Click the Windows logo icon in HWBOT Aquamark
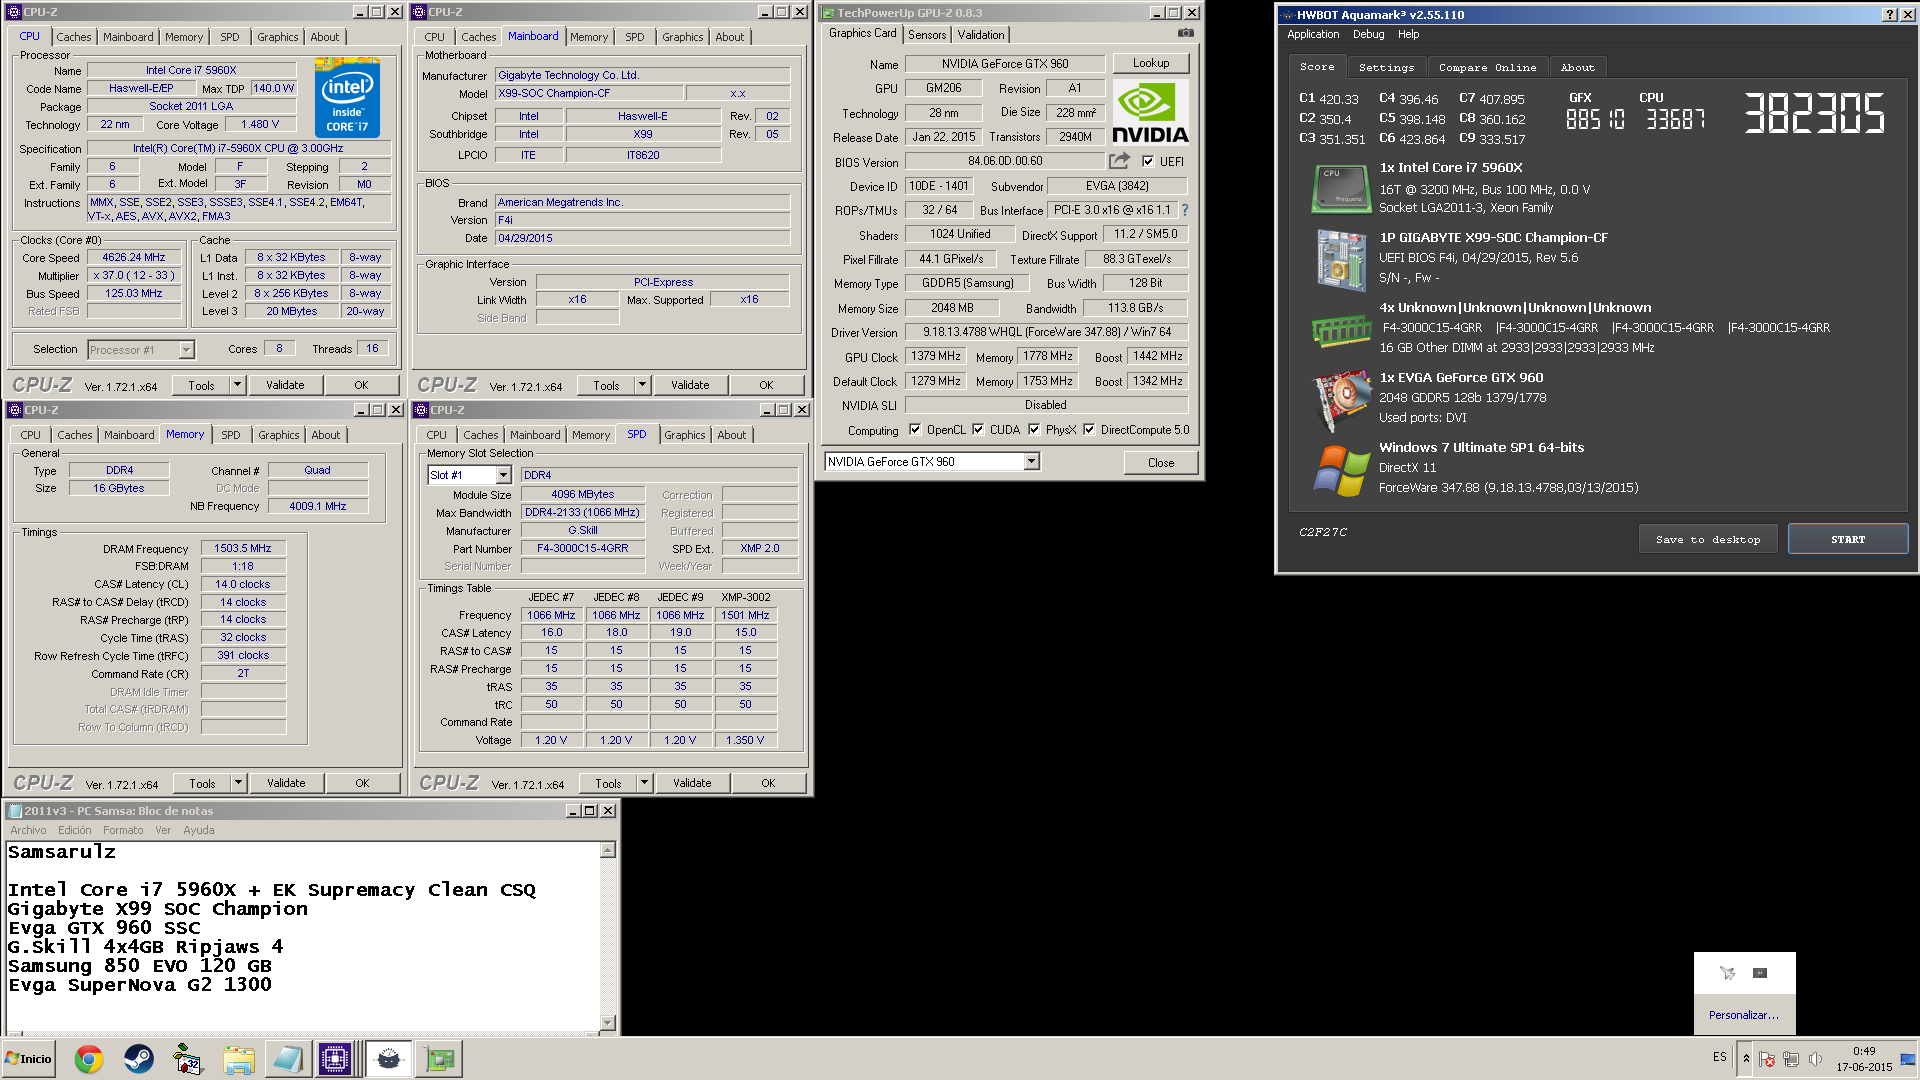Viewport: 1920px width, 1080px height. tap(1340, 470)
